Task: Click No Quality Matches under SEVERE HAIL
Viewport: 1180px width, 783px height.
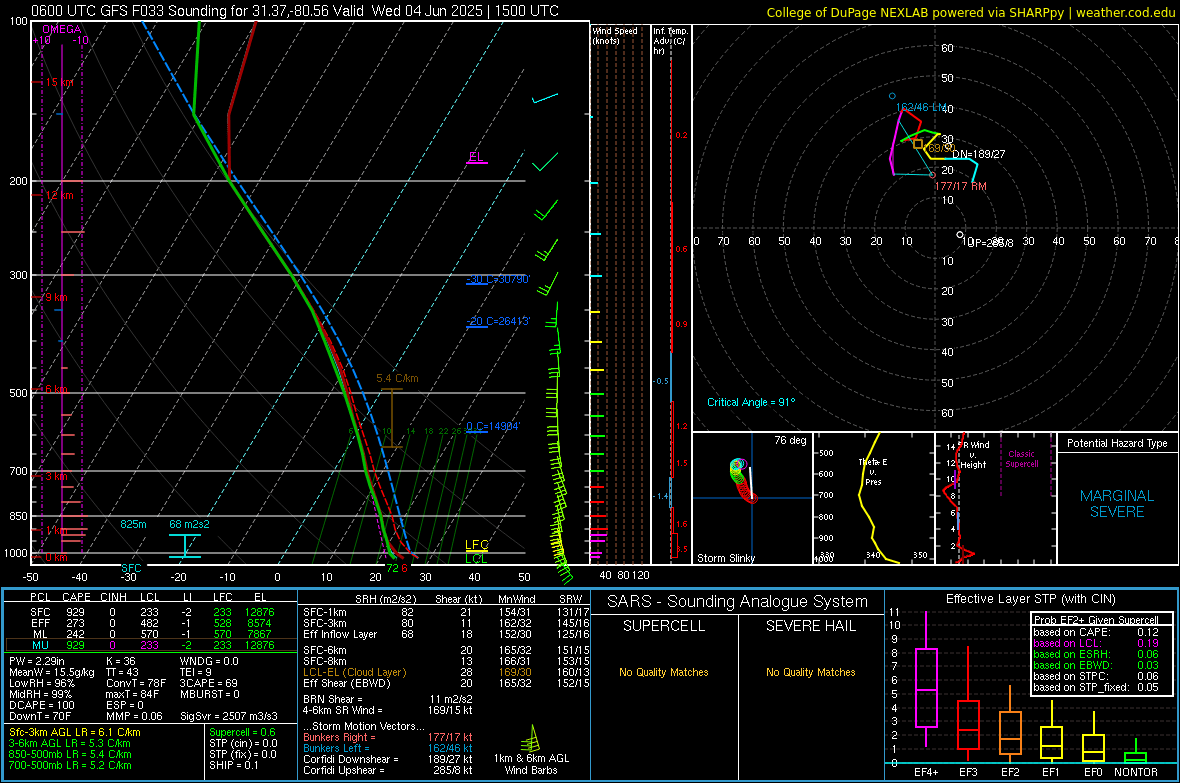Action: point(810,672)
